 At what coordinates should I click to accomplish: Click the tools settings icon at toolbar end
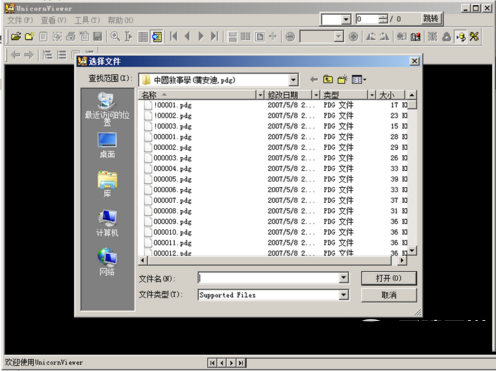click(x=474, y=36)
